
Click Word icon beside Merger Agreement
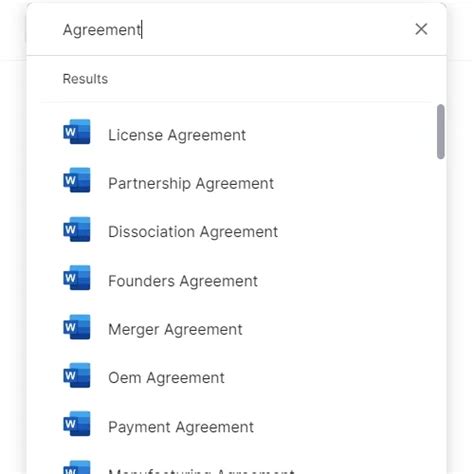click(x=77, y=327)
